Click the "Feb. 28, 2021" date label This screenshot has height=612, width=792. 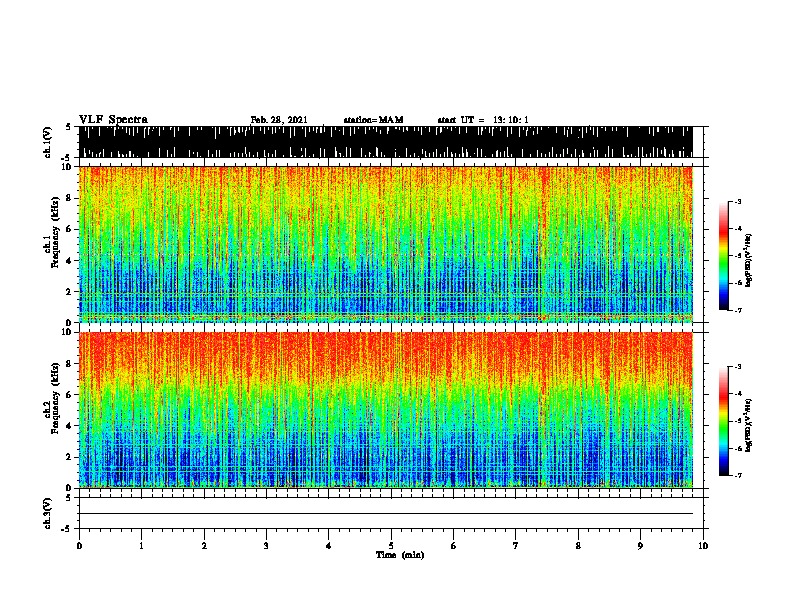pyautogui.click(x=279, y=120)
